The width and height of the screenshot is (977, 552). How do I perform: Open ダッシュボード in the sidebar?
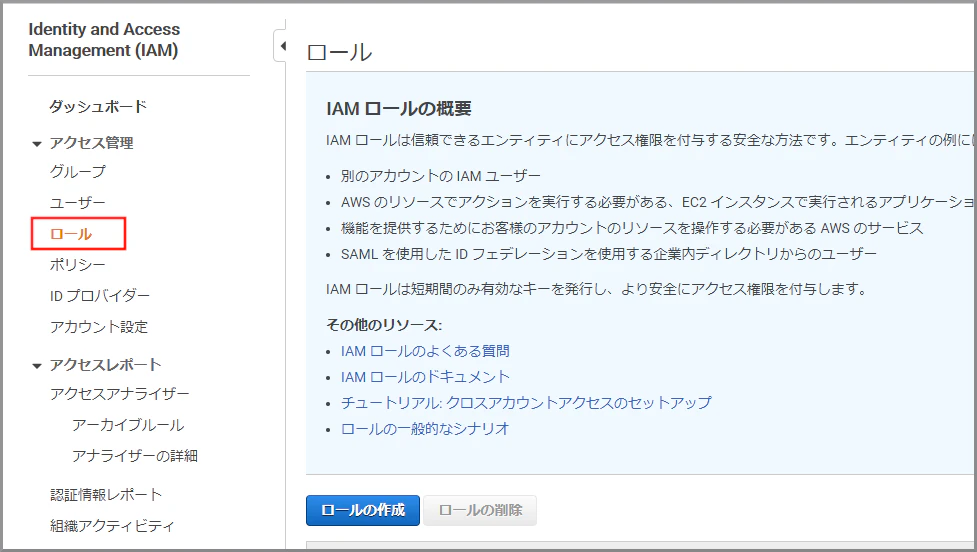(x=98, y=107)
